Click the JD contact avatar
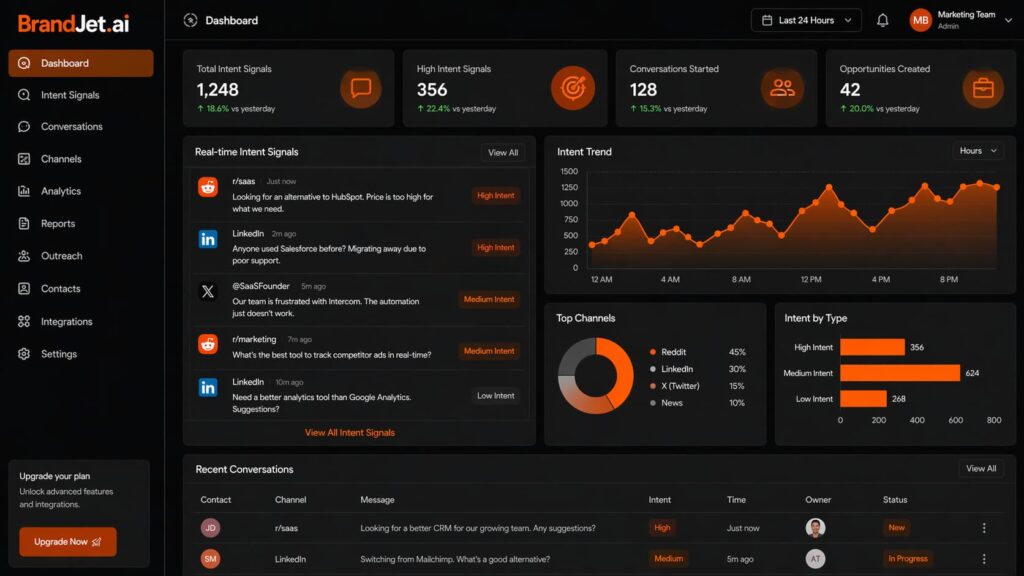1024x576 pixels. pos(210,528)
